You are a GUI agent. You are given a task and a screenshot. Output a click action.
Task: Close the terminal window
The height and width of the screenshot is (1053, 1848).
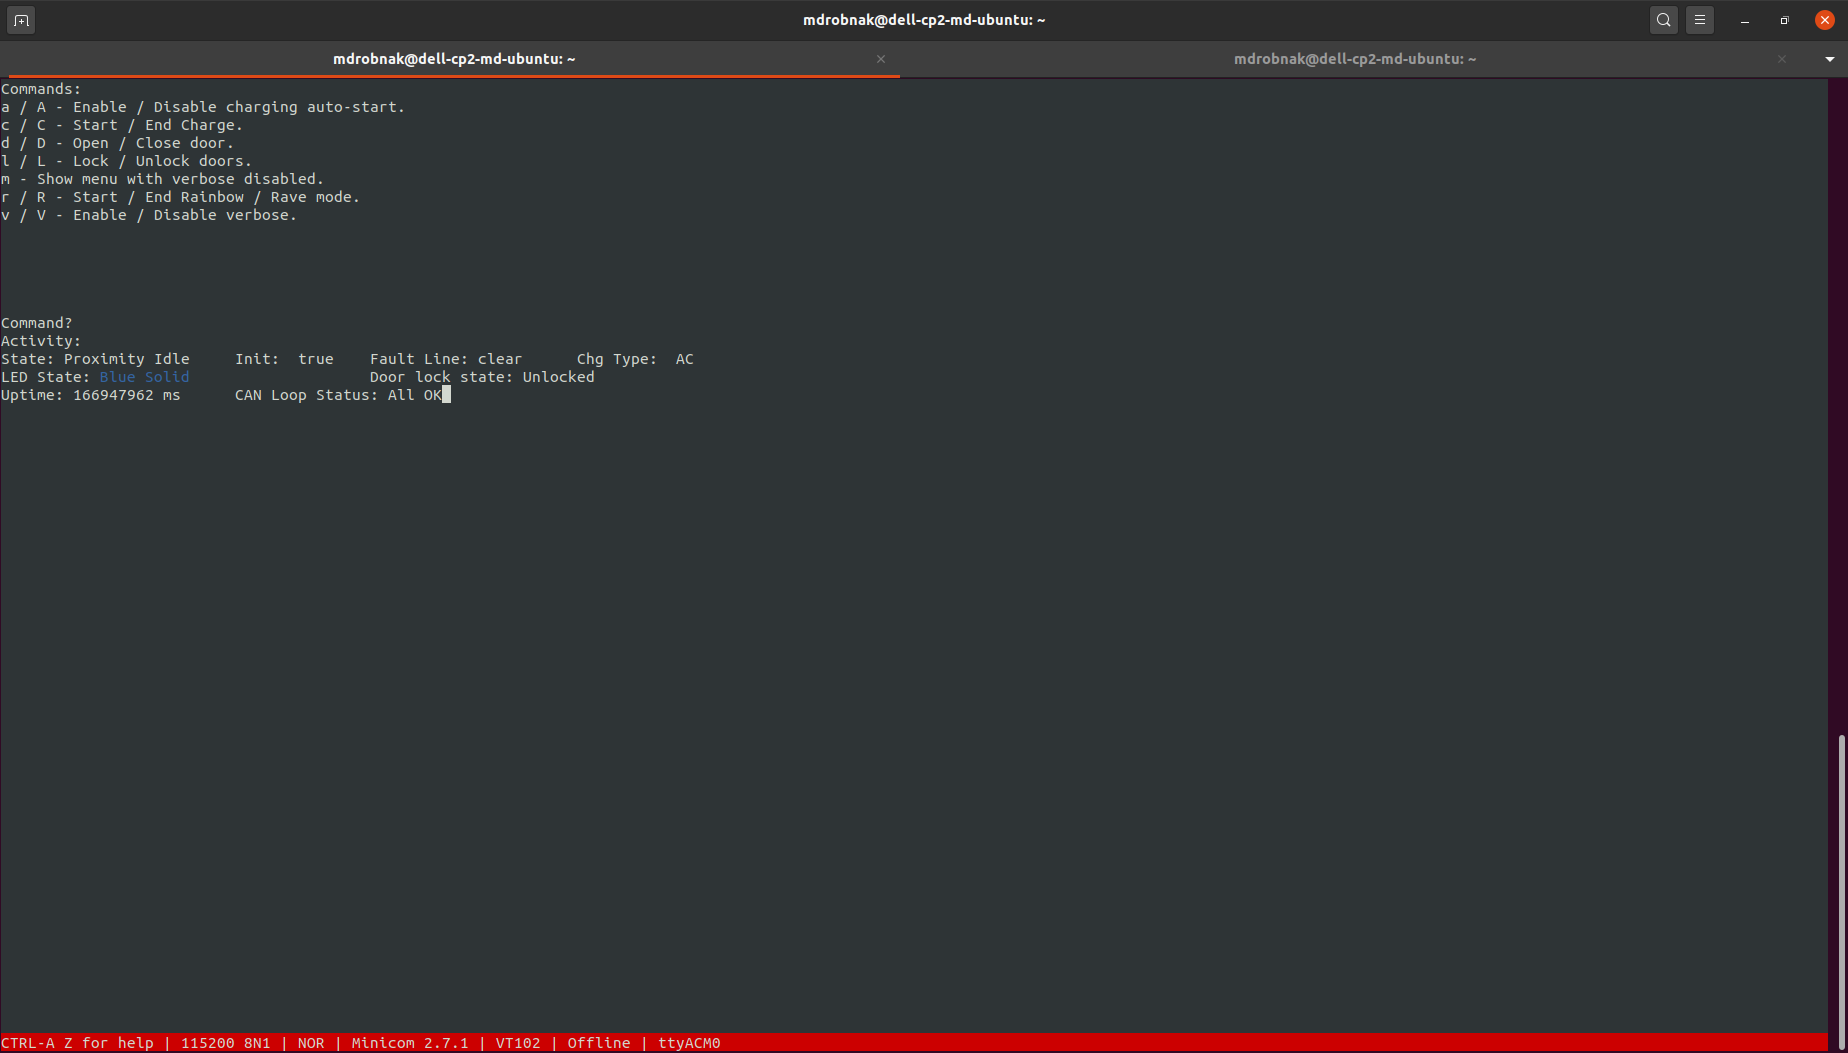[x=1824, y=20]
